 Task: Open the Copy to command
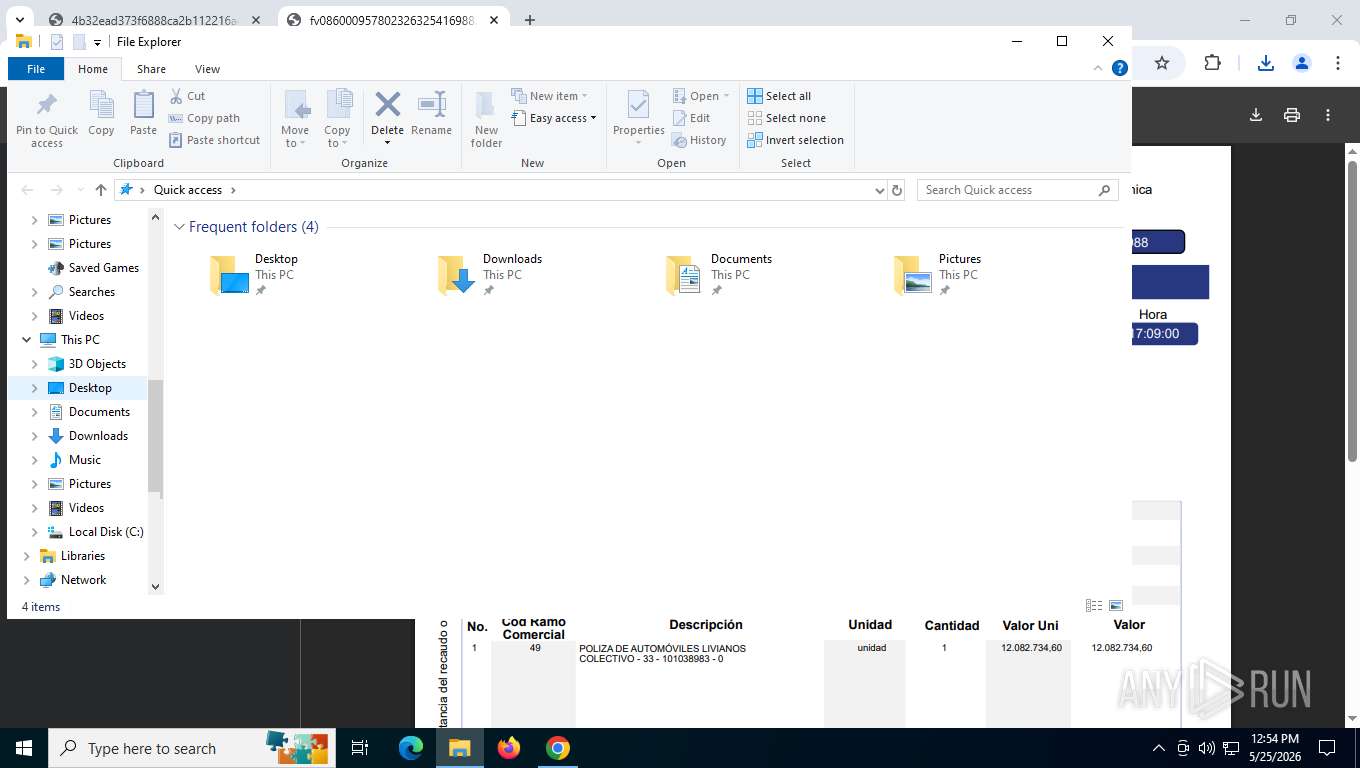click(x=337, y=119)
